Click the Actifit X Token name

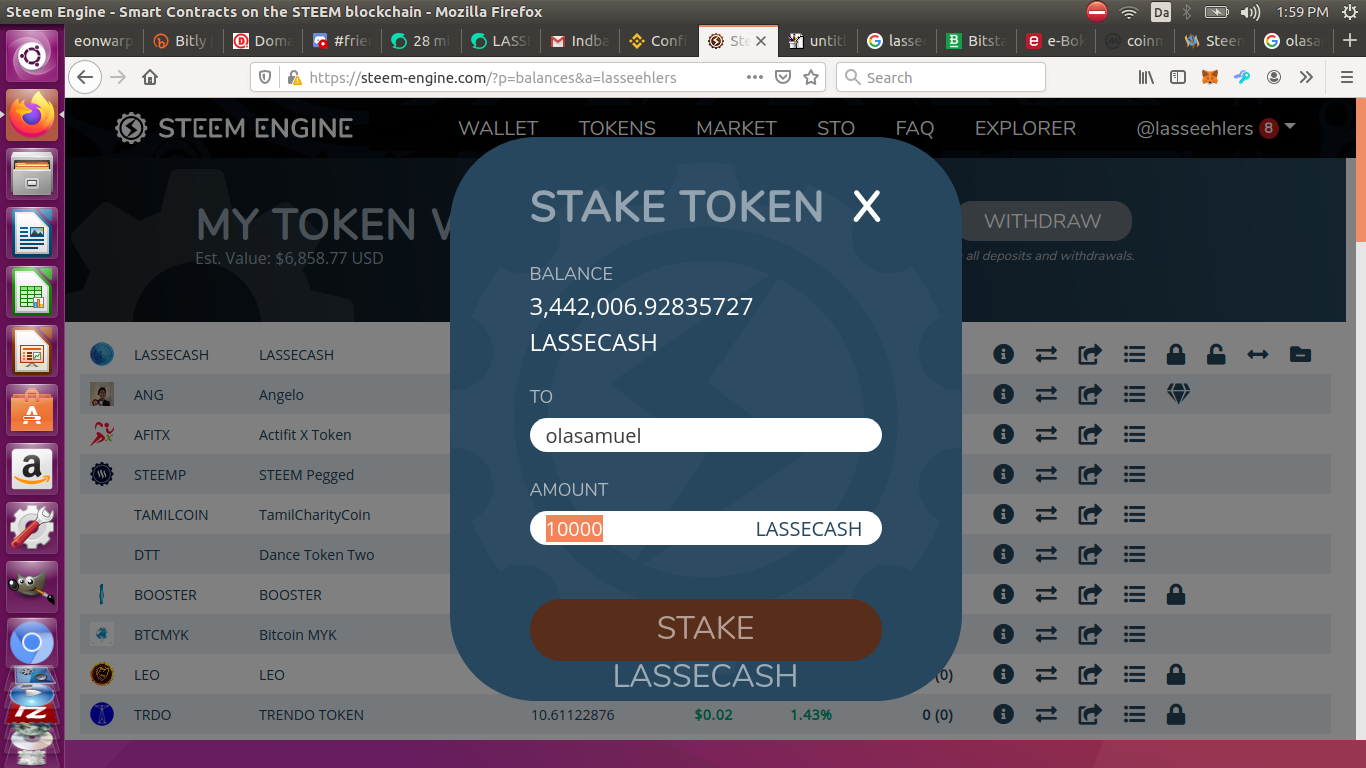[x=305, y=435]
